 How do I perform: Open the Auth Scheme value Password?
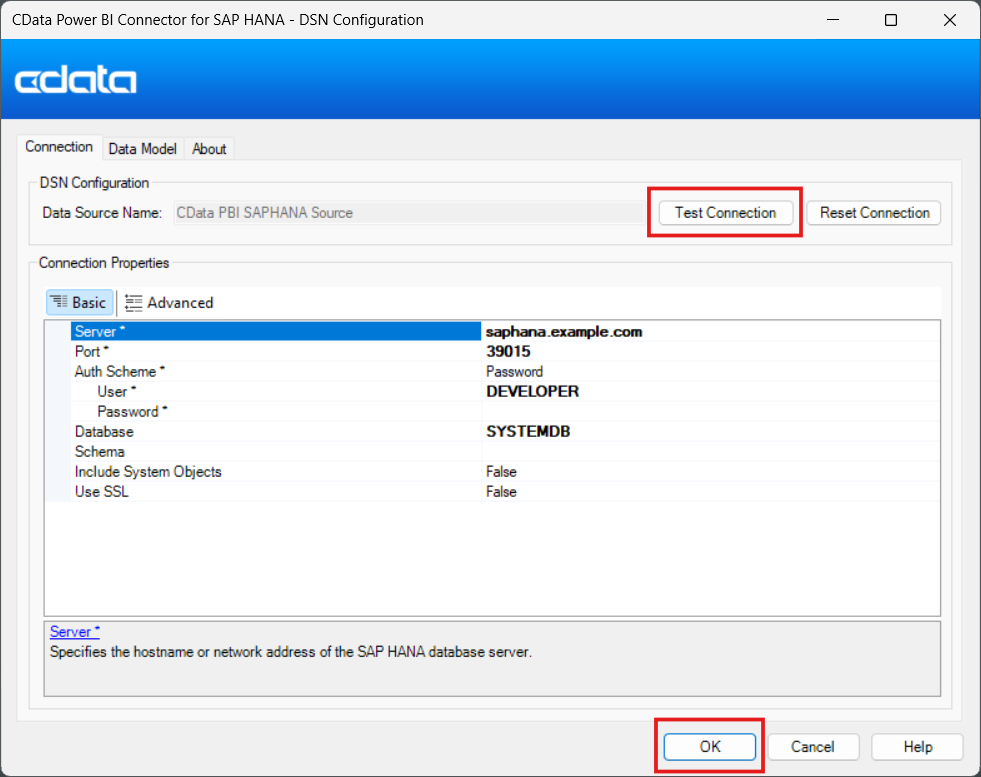tap(710, 372)
